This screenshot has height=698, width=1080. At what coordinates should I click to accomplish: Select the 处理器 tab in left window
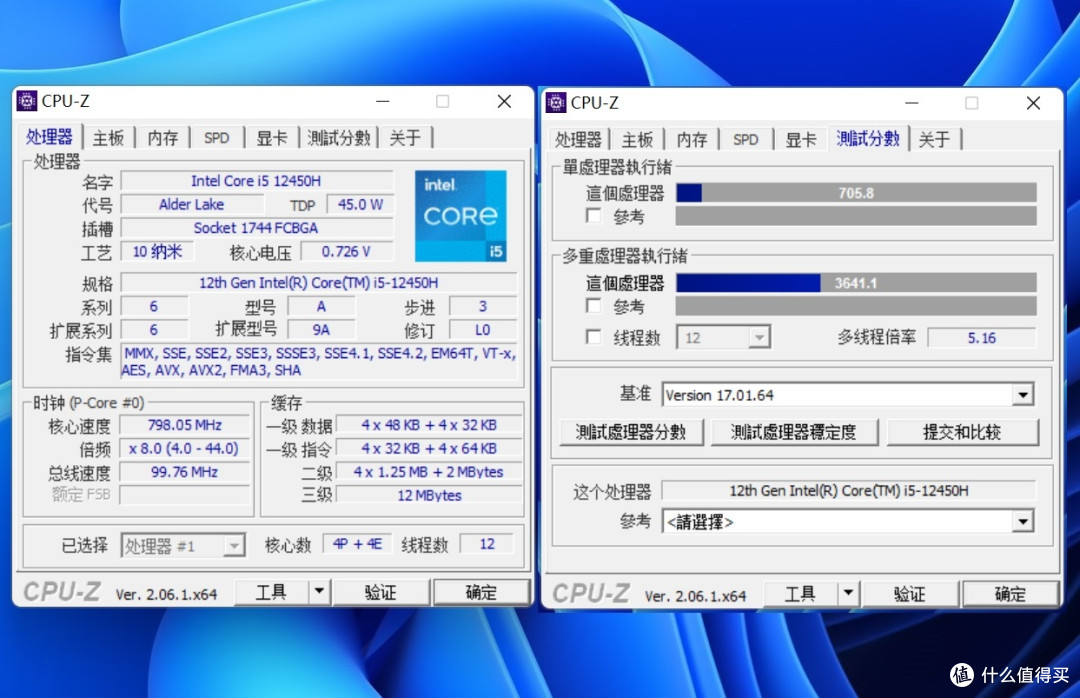pos(49,137)
